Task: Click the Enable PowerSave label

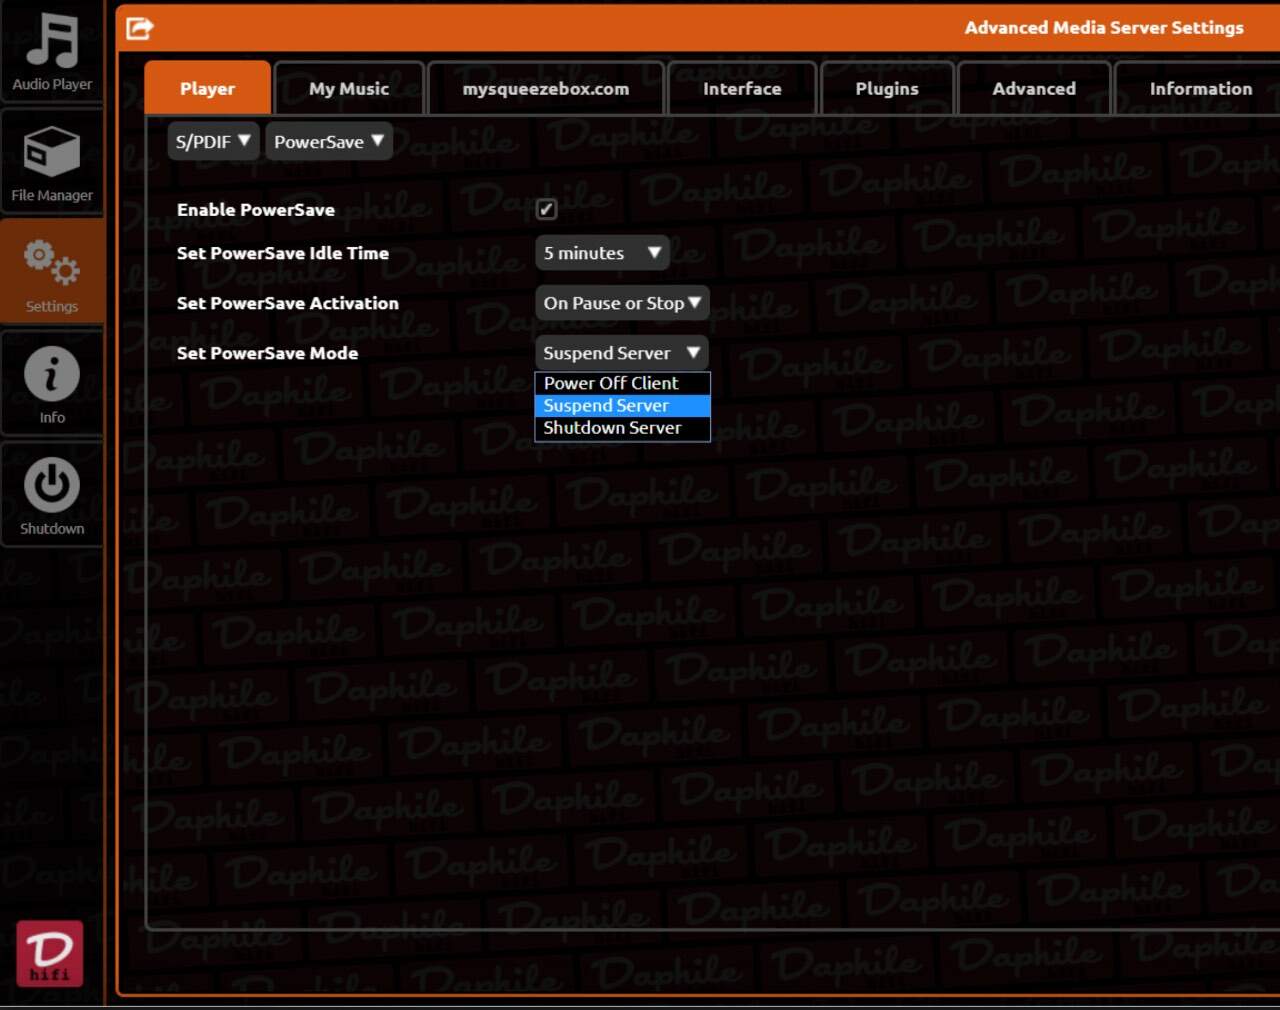Action: [x=256, y=210]
